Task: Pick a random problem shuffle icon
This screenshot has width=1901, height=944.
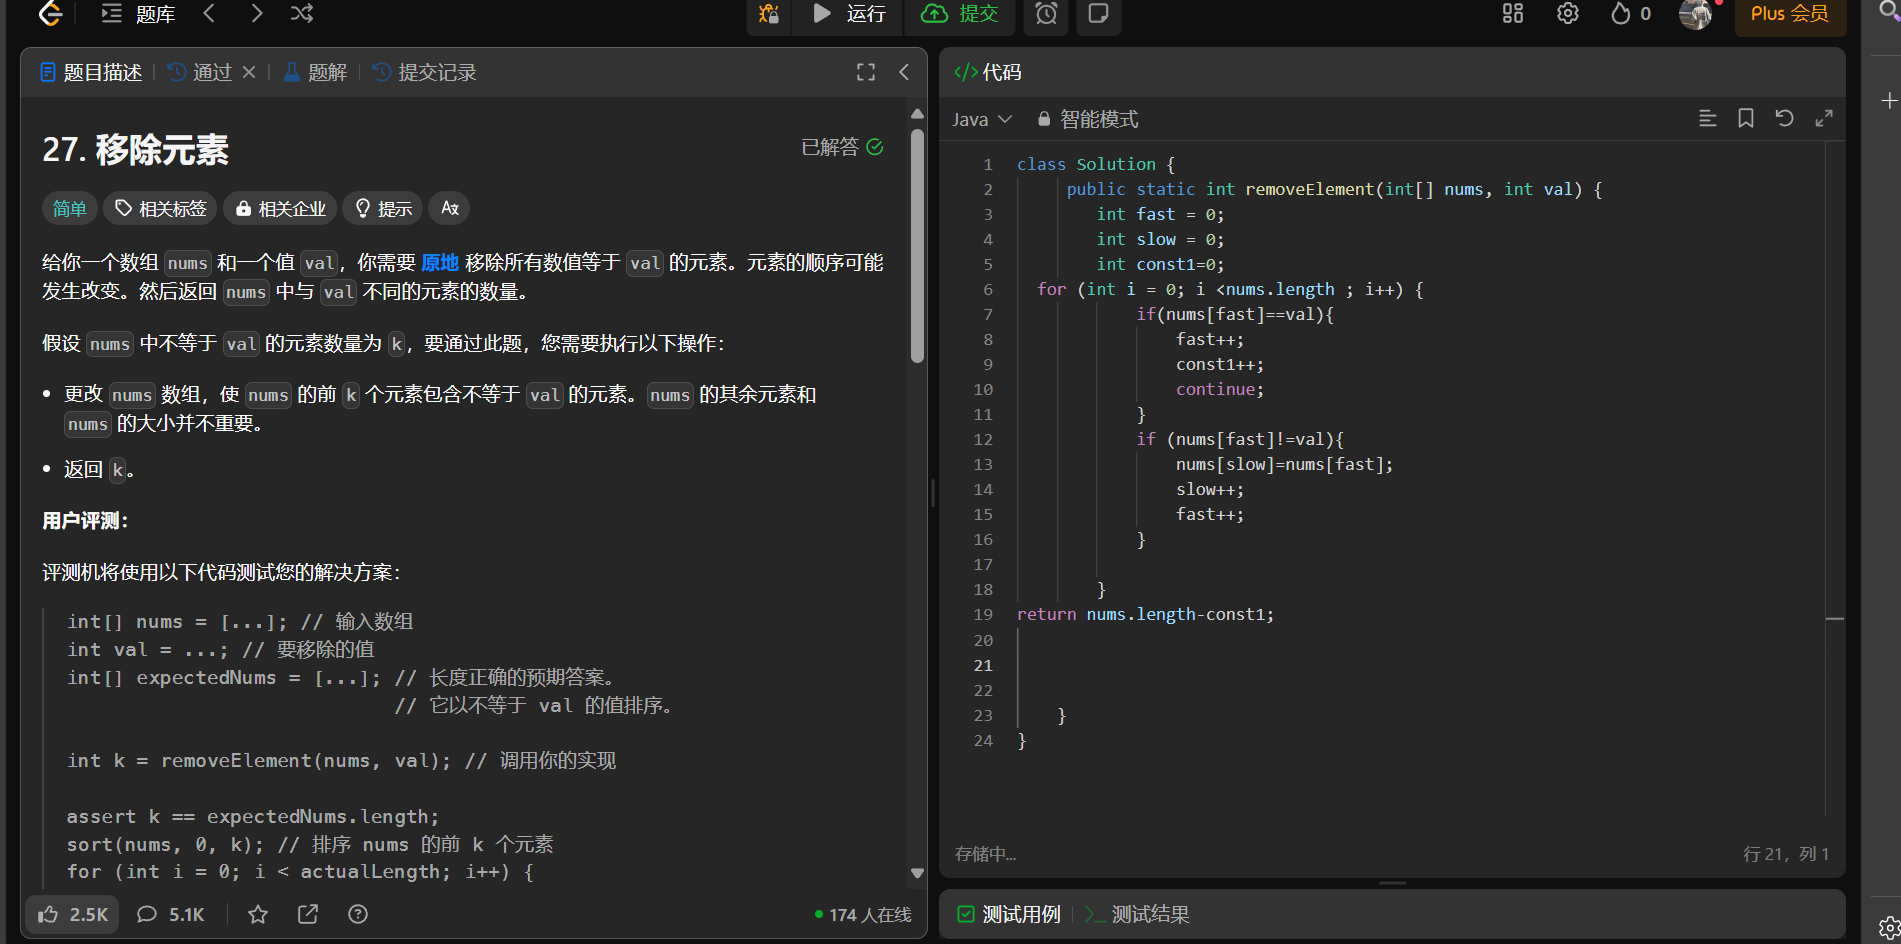Action: coord(302,13)
